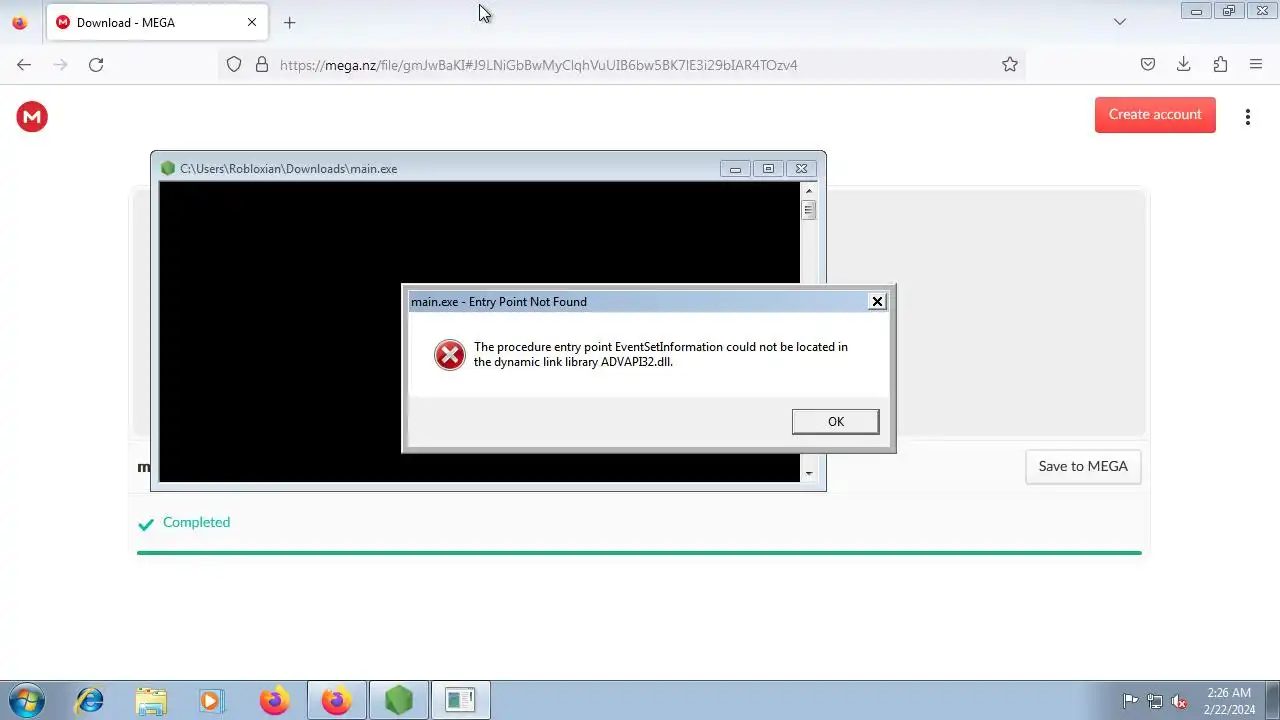Click the Save to MEGA button
The image size is (1280, 720).
coord(1083,466)
